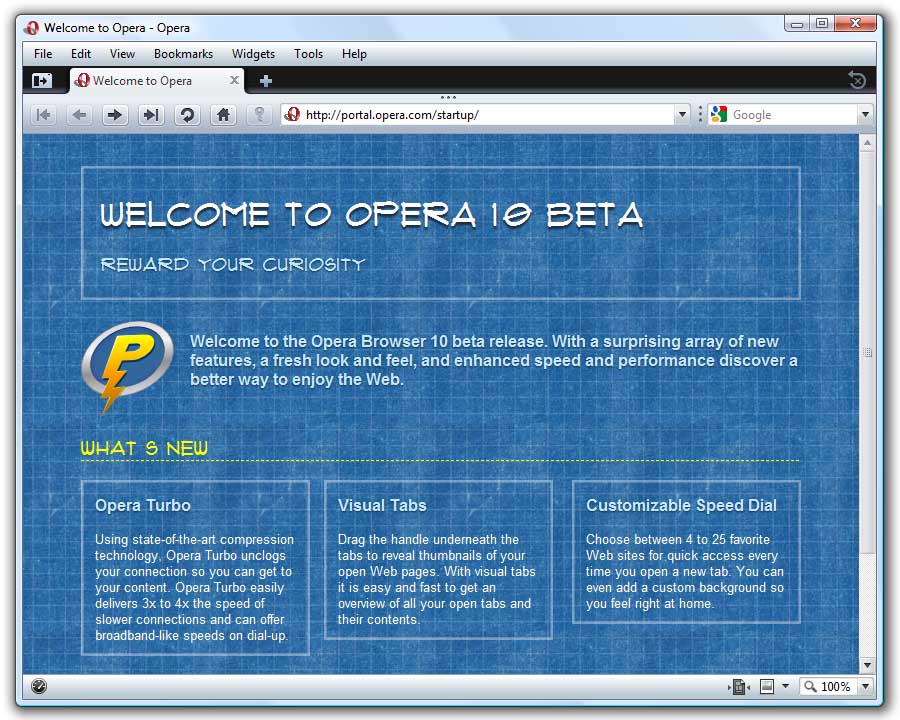Open the Edit menu
The height and width of the screenshot is (720, 900).
(x=81, y=54)
